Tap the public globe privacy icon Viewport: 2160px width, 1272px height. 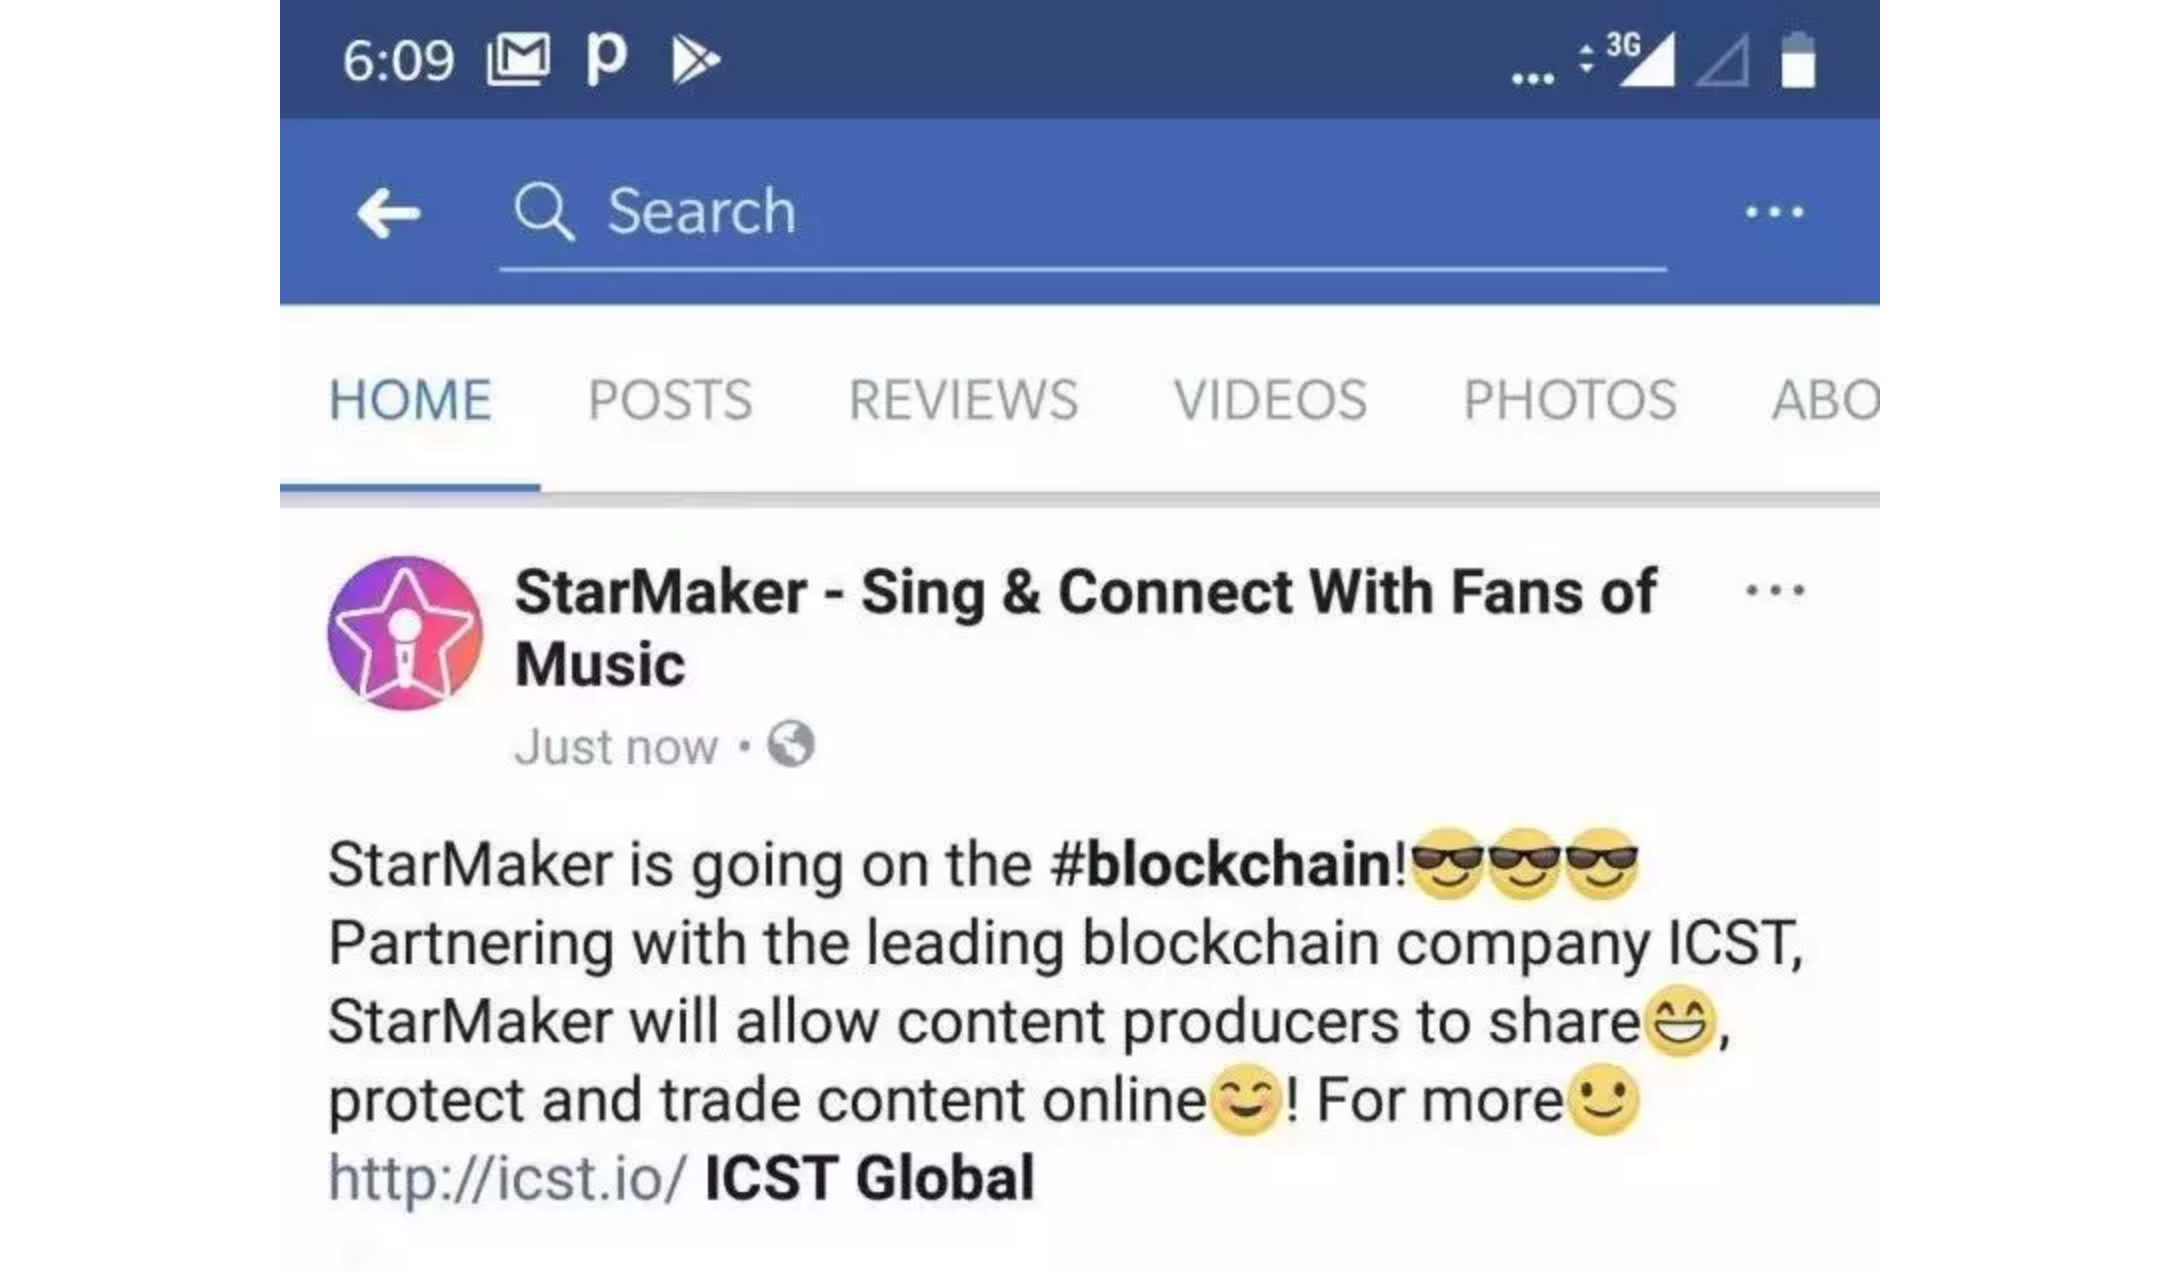click(x=791, y=744)
